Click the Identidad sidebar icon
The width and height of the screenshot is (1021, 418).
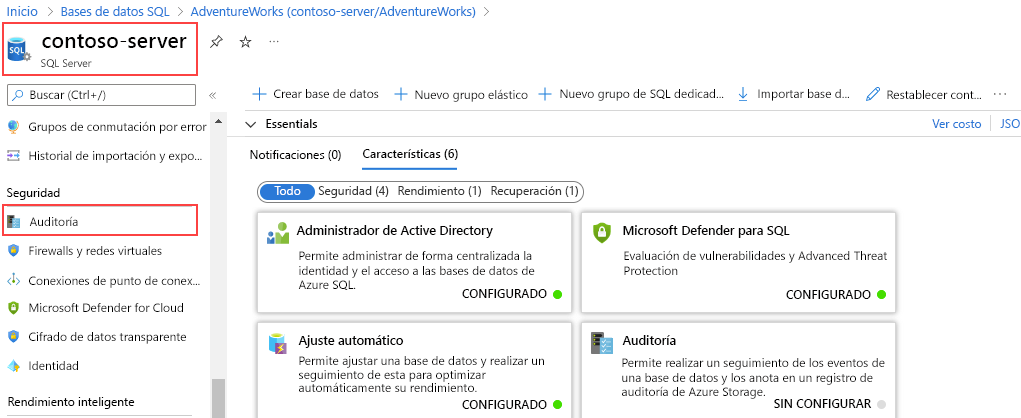(x=14, y=366)
